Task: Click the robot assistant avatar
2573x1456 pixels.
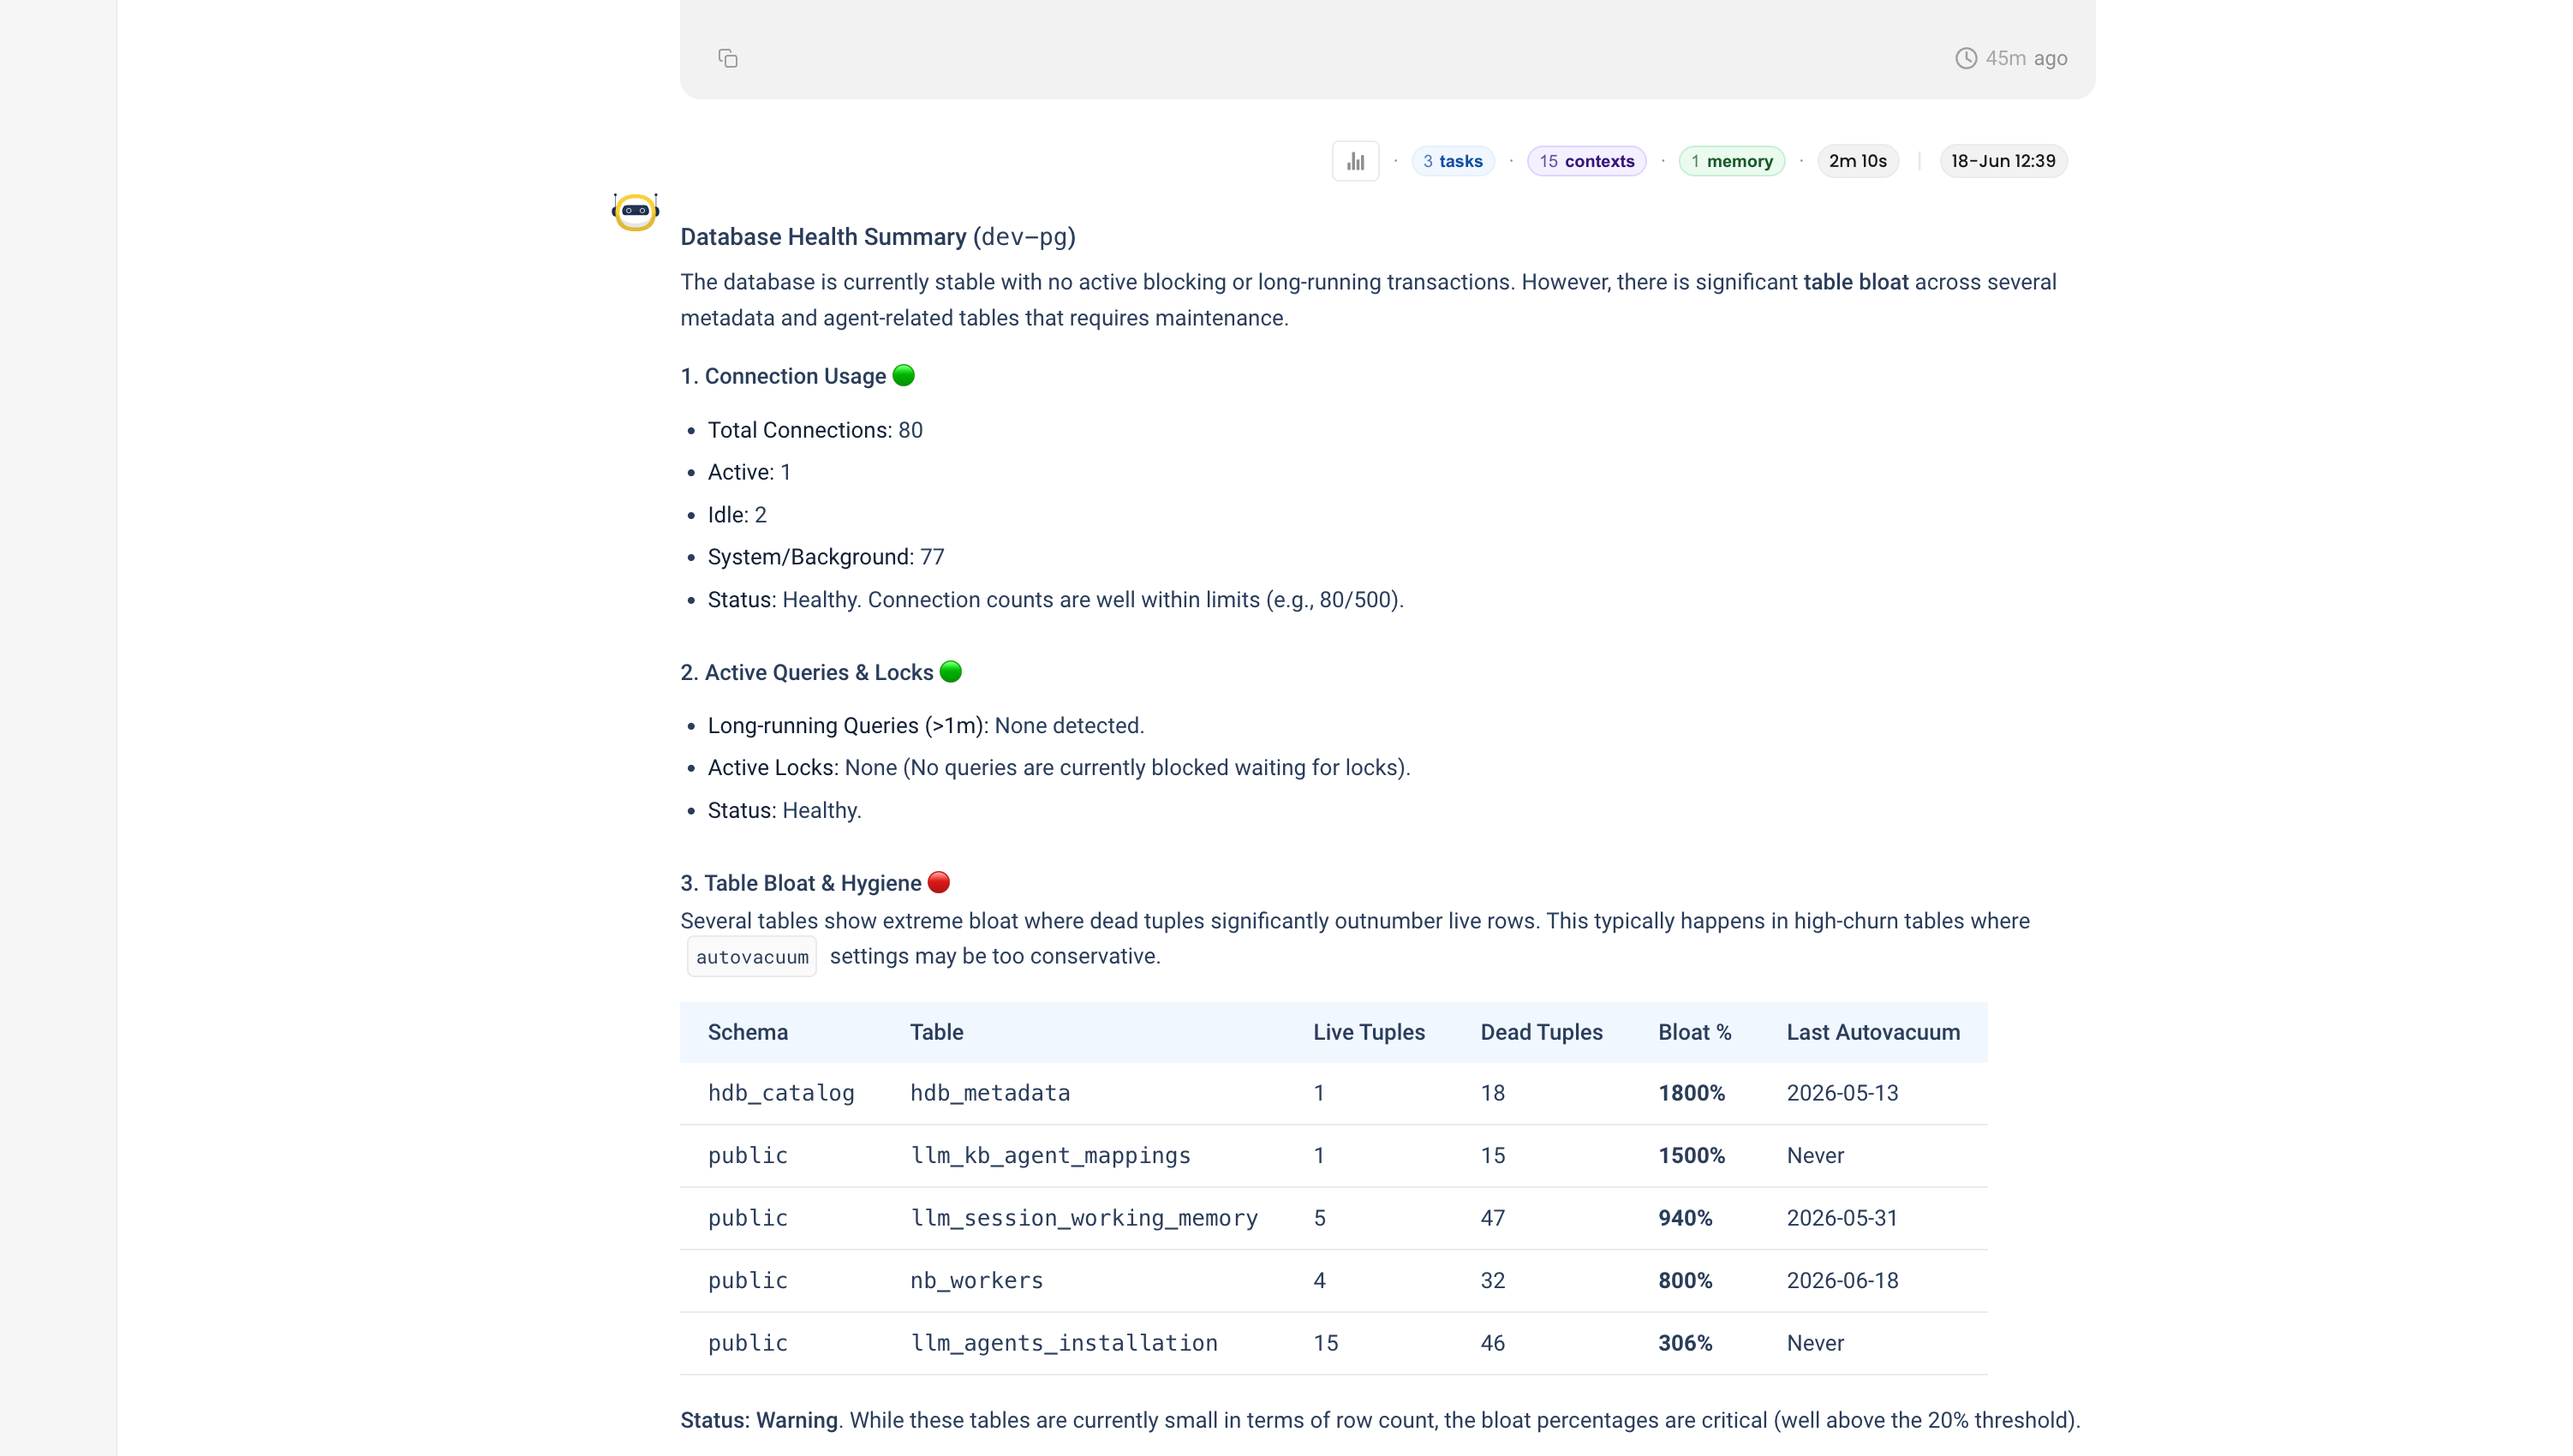Action: [x=635, y=211]
